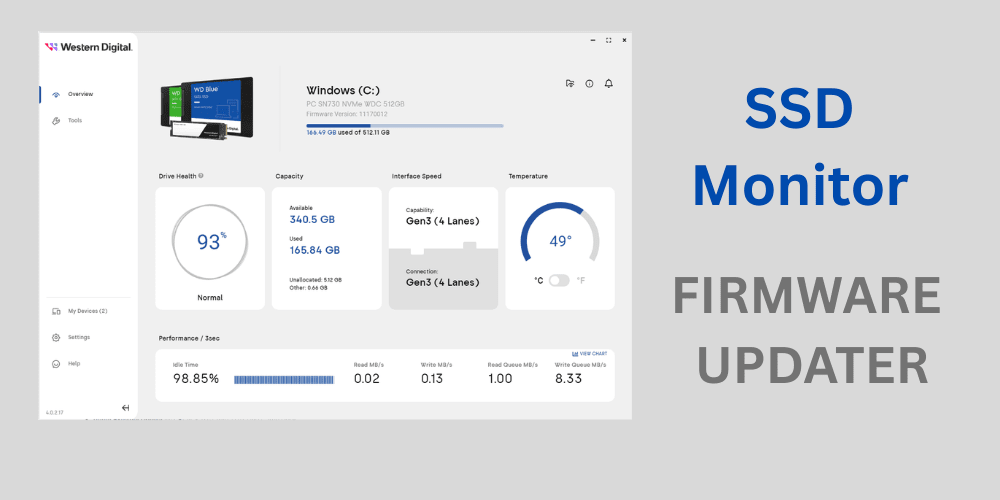Collapse sidebar with the arrow icon
This screenshot has width=1000, height=500.
126,408
